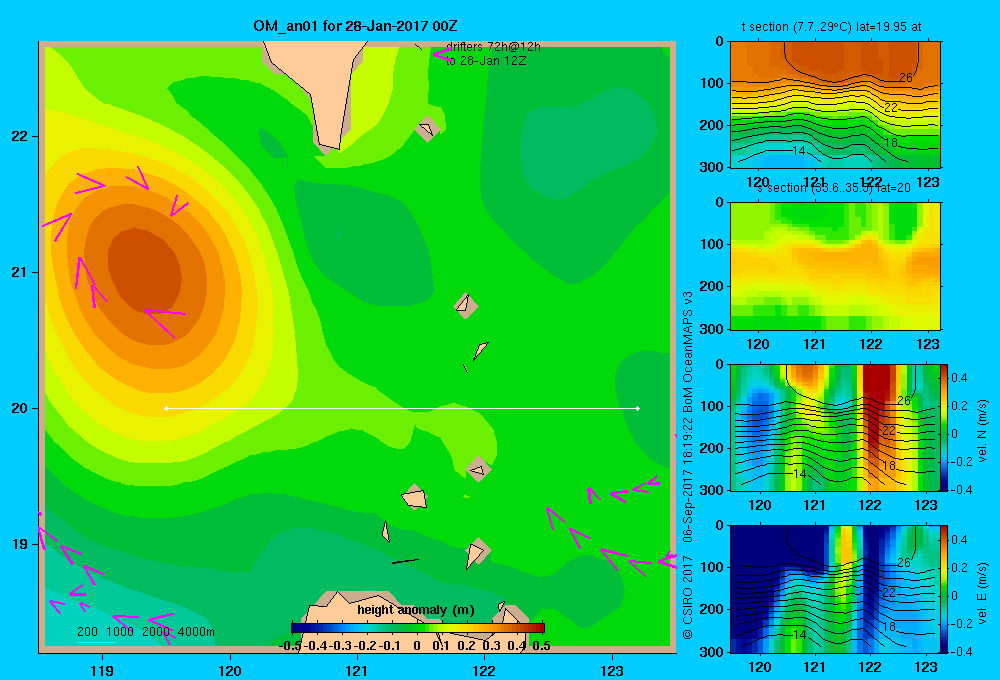Click the "s section (33.6..35.5) lat=20" heading

834,188
